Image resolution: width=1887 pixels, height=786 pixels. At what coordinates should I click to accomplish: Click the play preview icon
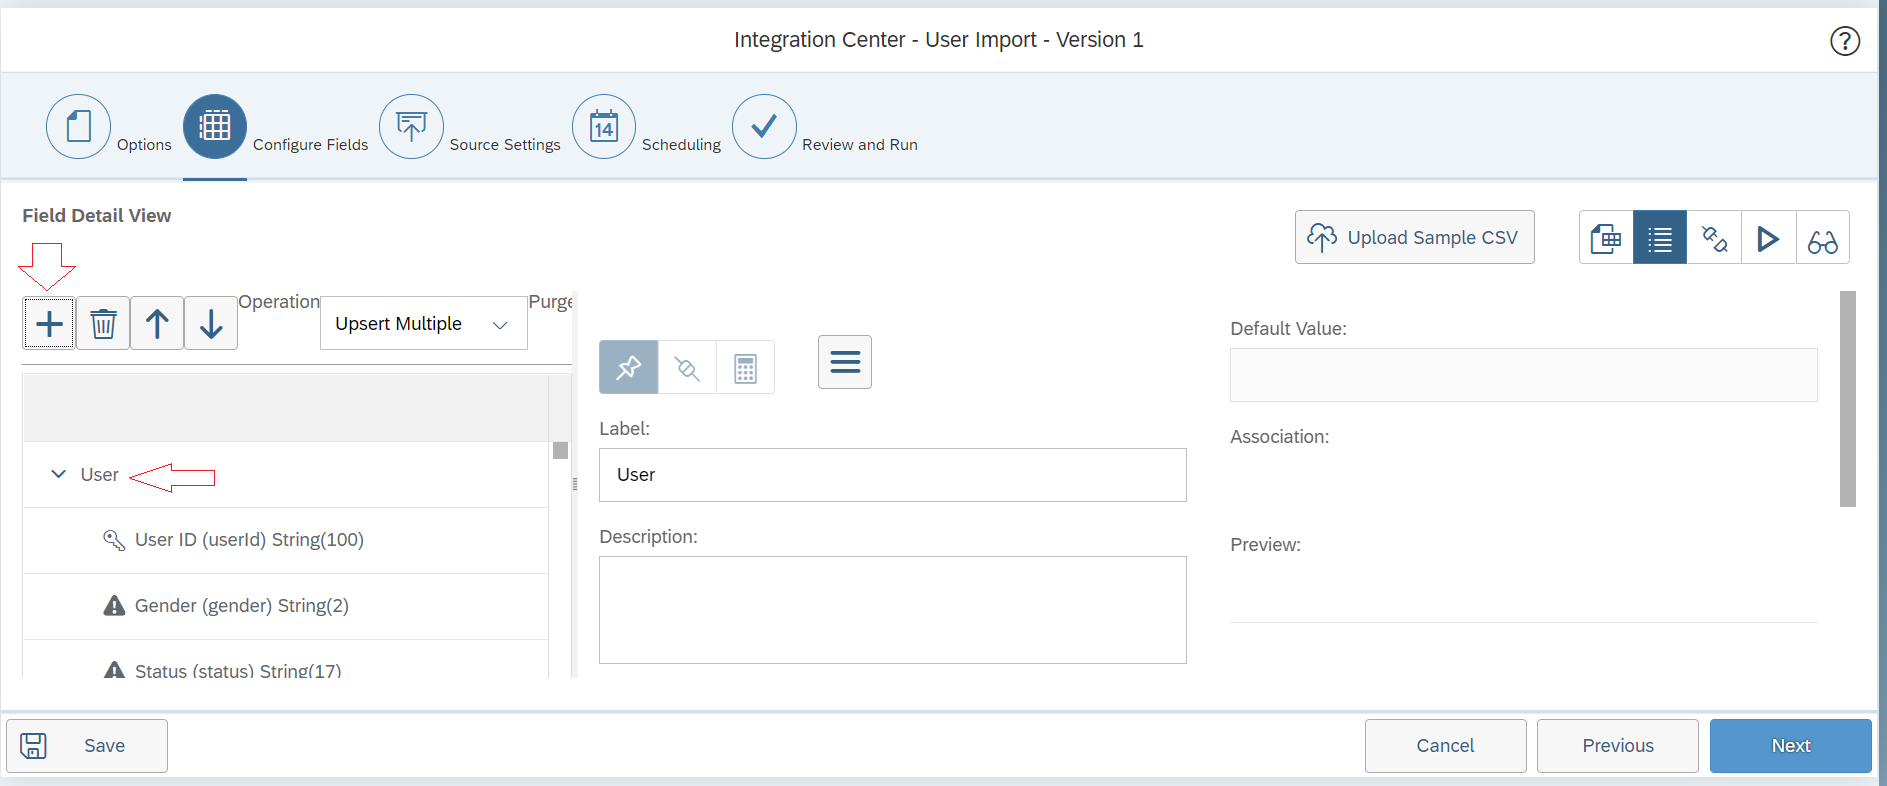pyautogui.click(x=1768, y=238)
